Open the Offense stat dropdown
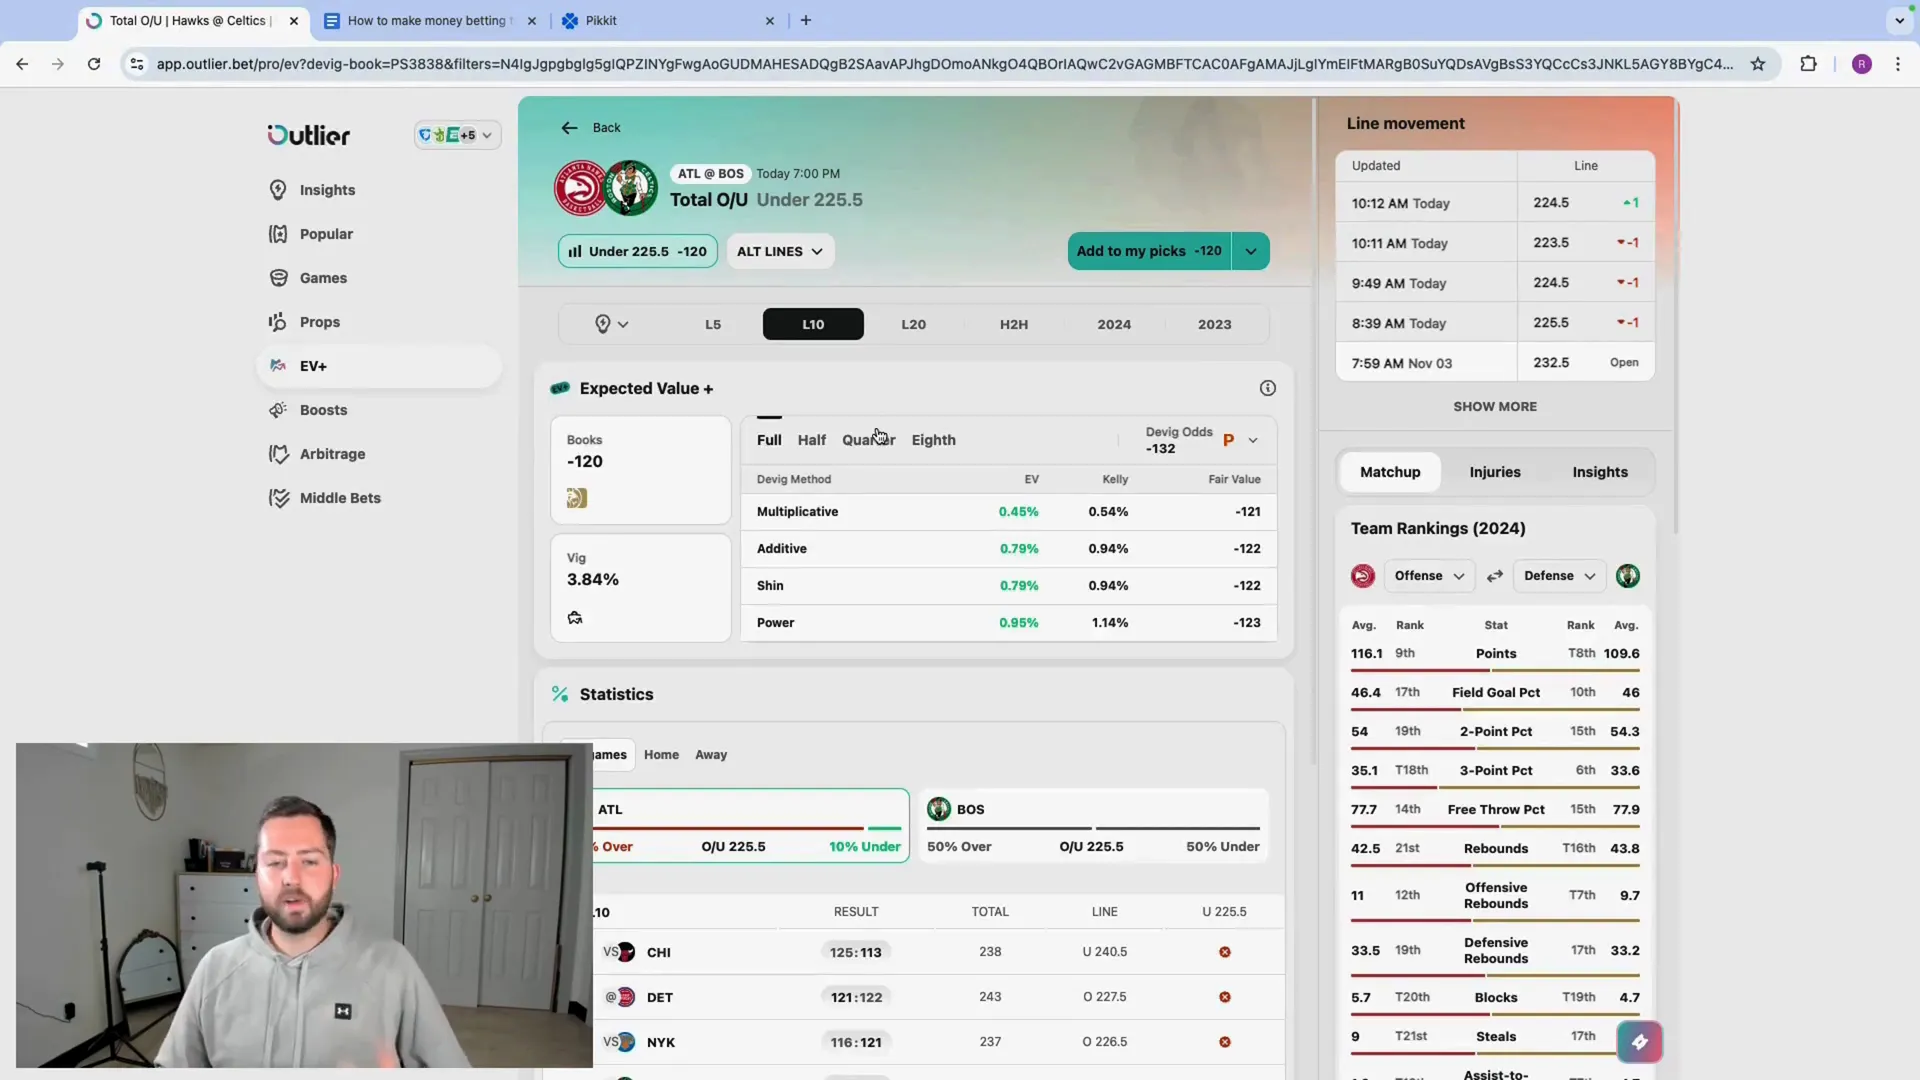 point(1429,576)
